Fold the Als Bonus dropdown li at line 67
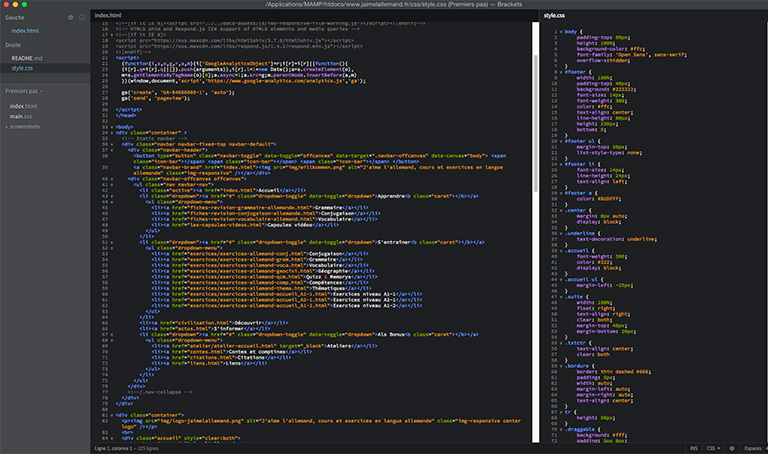This screenshot has width=768, height=454. 112,335
